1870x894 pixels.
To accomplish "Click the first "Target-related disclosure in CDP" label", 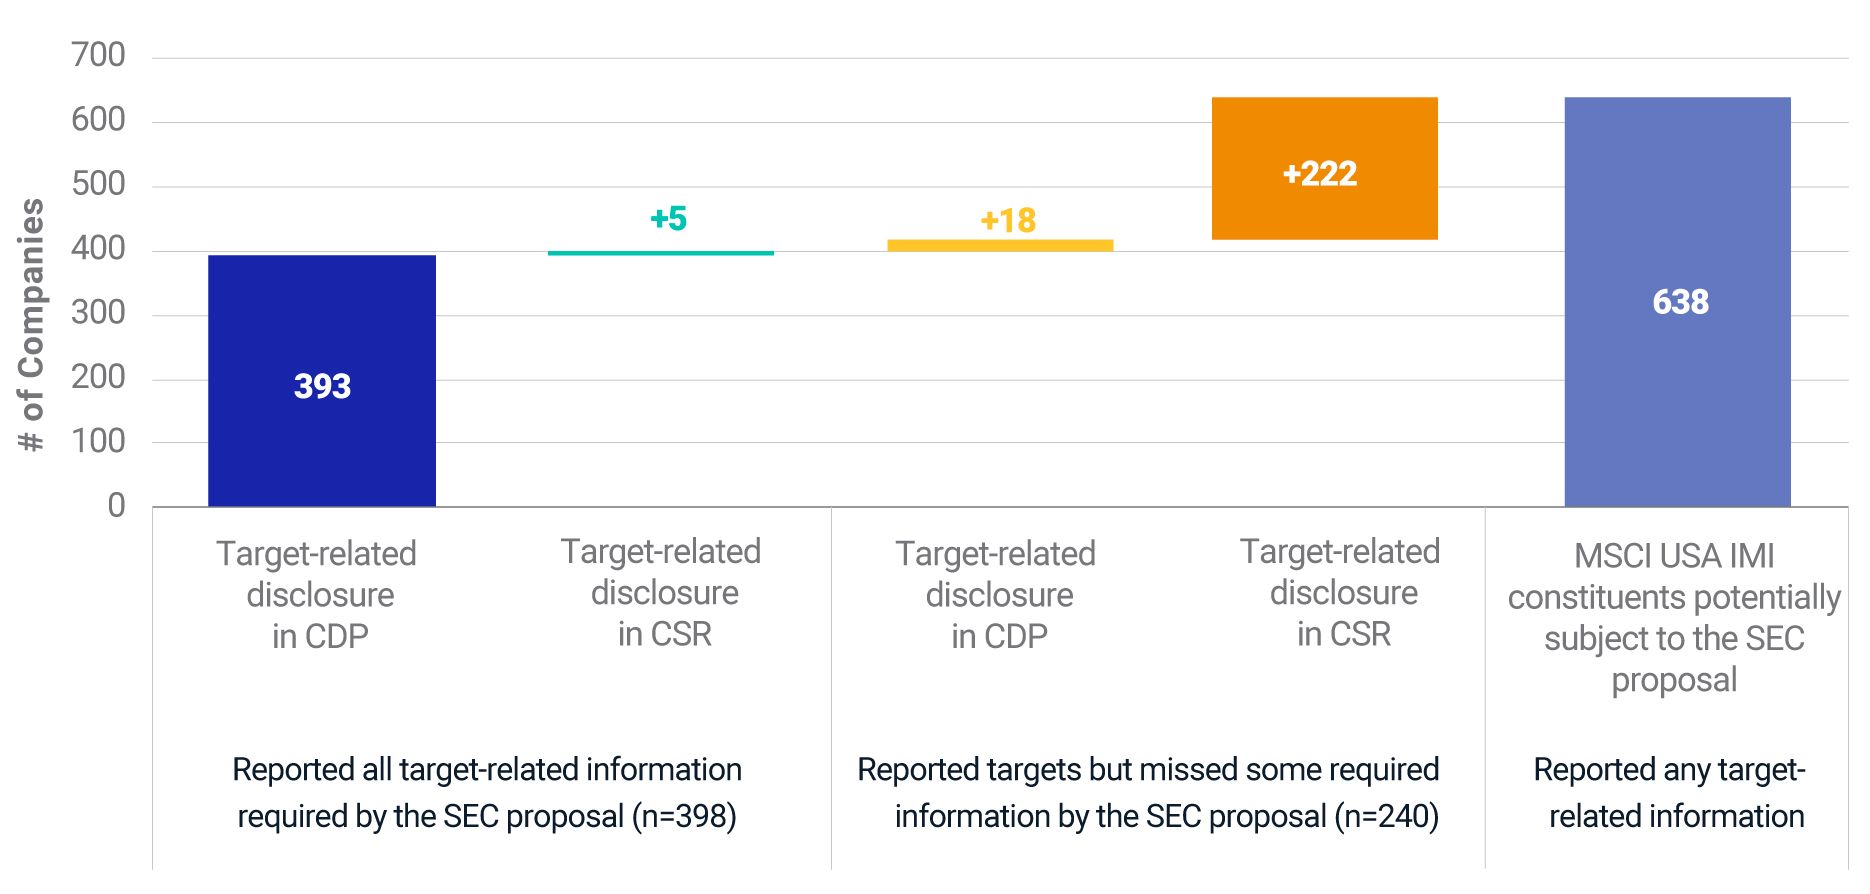I will tap(319, 594).
